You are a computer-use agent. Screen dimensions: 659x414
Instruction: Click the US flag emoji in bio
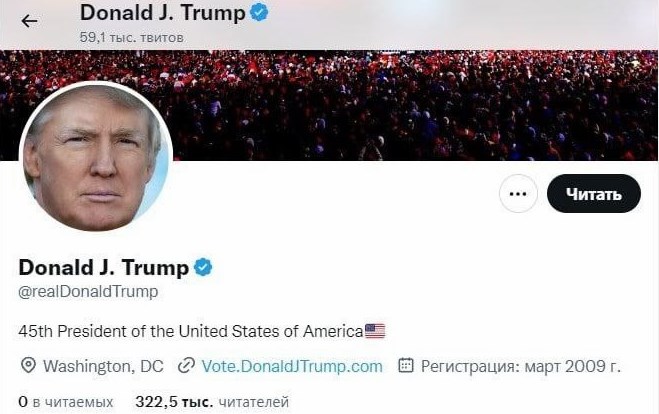click(375, 331)
